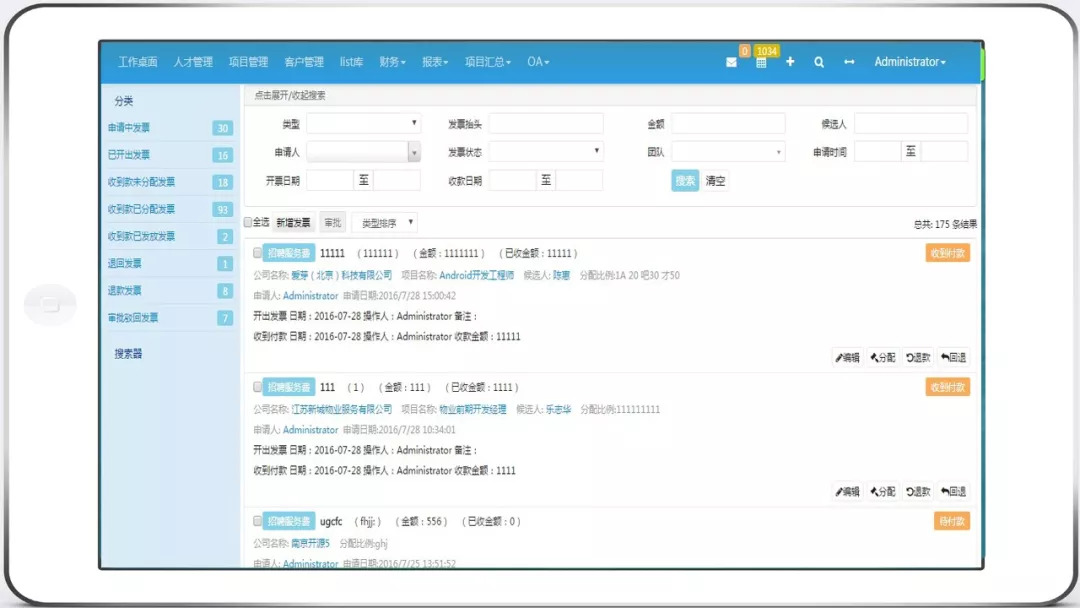Open the 类型排序 sort dropdown
1080x608 pixels.
click(x=384, y=223)
